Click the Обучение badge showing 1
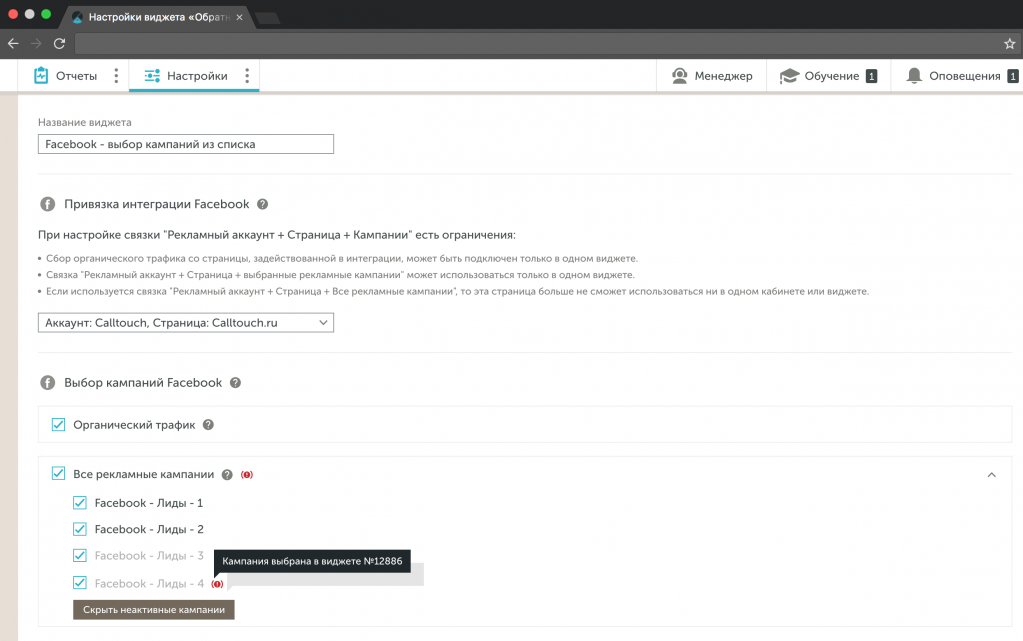 [871, 76]
